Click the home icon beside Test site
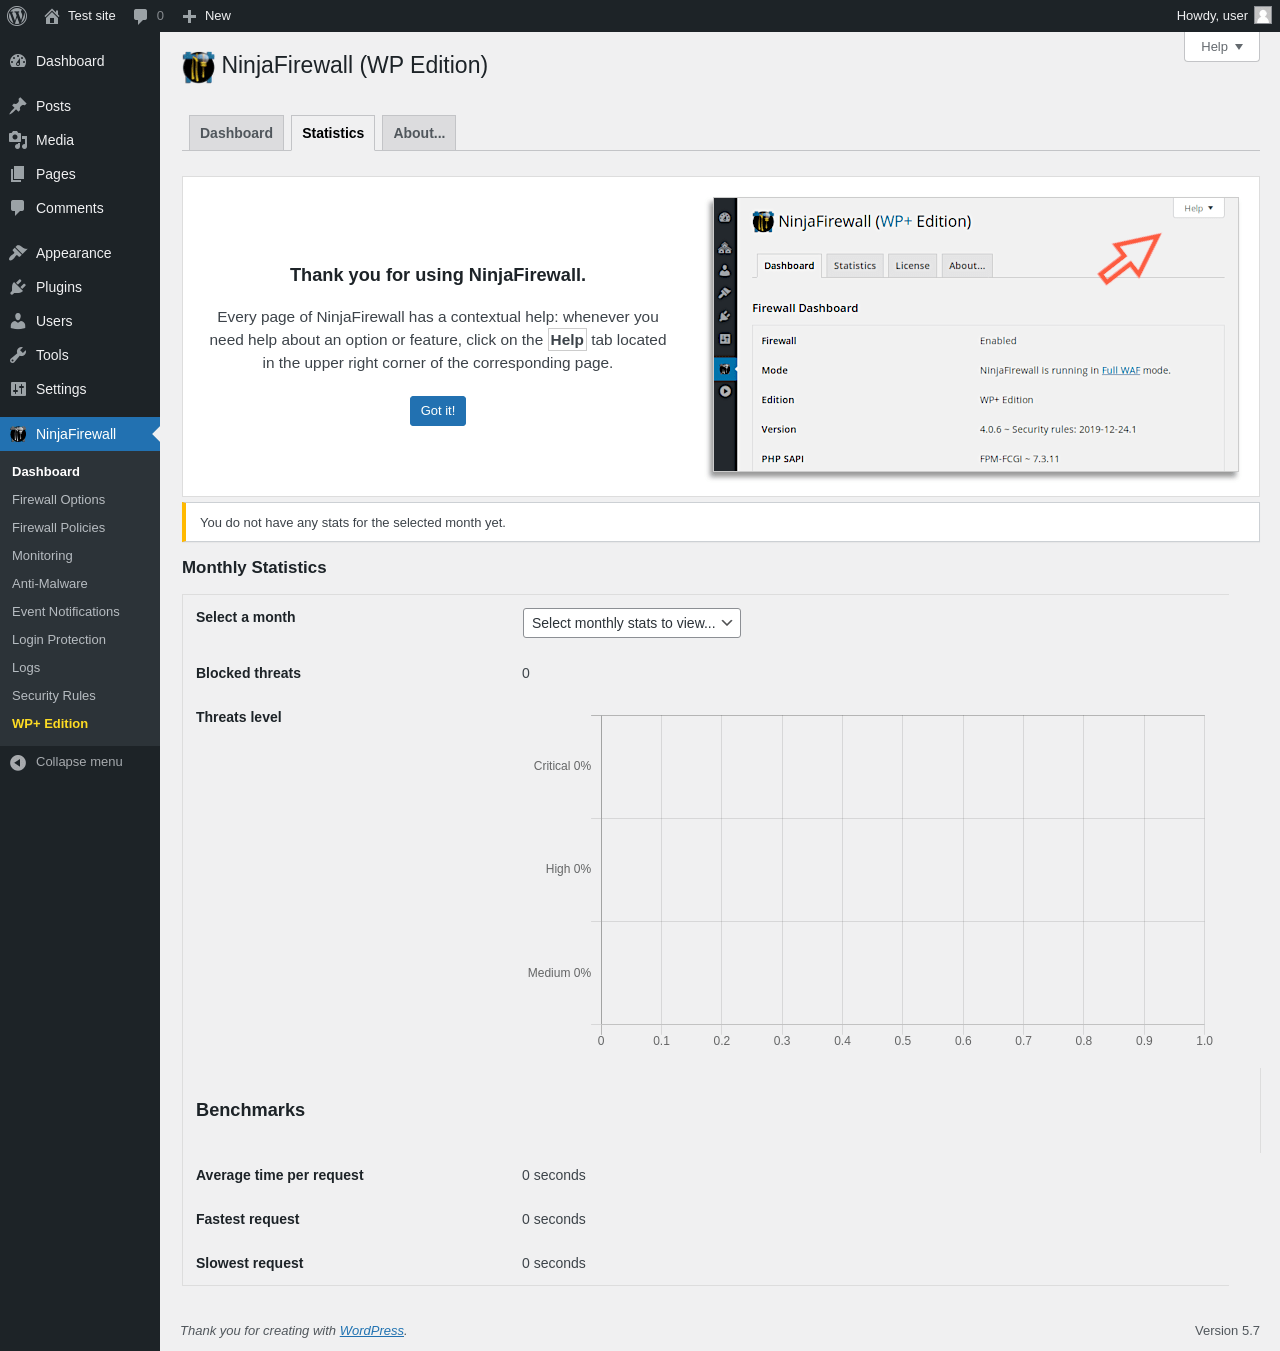 tap(52, 16)
